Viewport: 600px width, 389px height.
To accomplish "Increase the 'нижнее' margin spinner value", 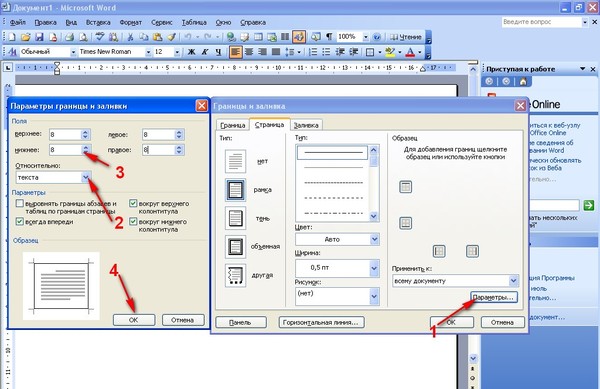I will click(86, 146).
